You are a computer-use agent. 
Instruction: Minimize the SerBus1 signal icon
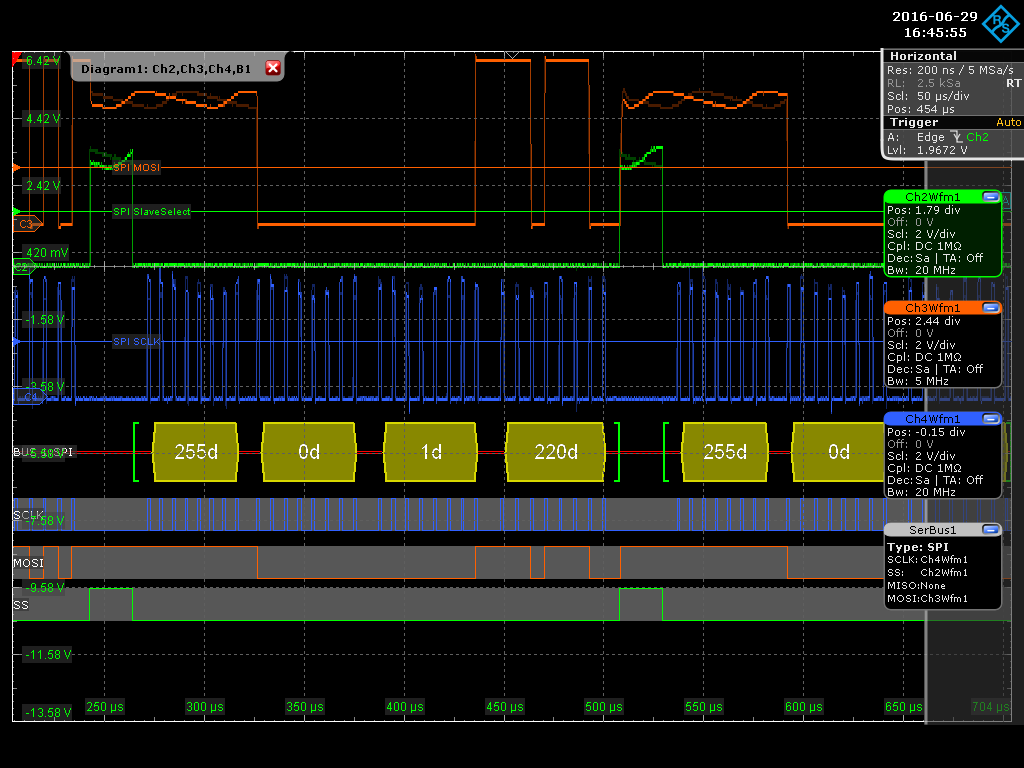click(990, 530)
